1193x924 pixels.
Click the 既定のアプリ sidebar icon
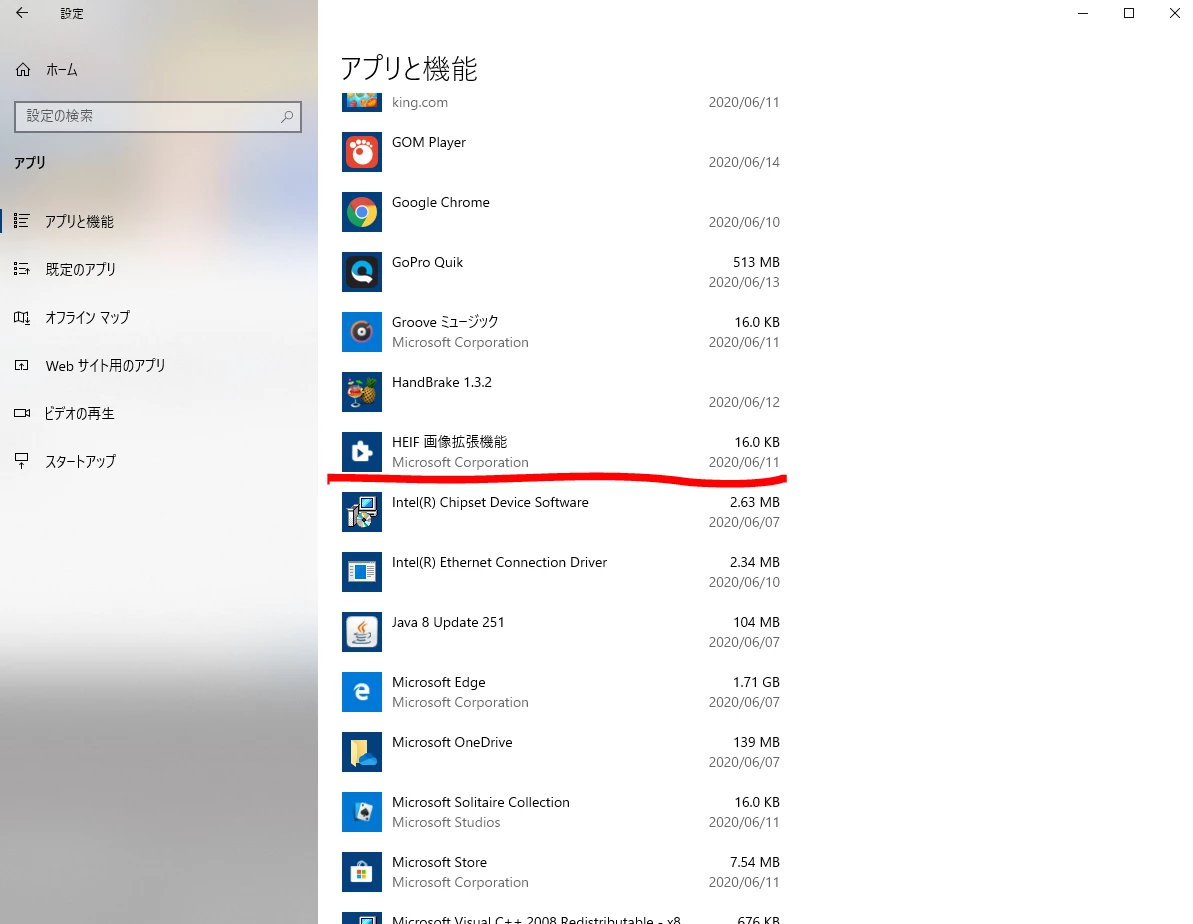tap(22, 269)
